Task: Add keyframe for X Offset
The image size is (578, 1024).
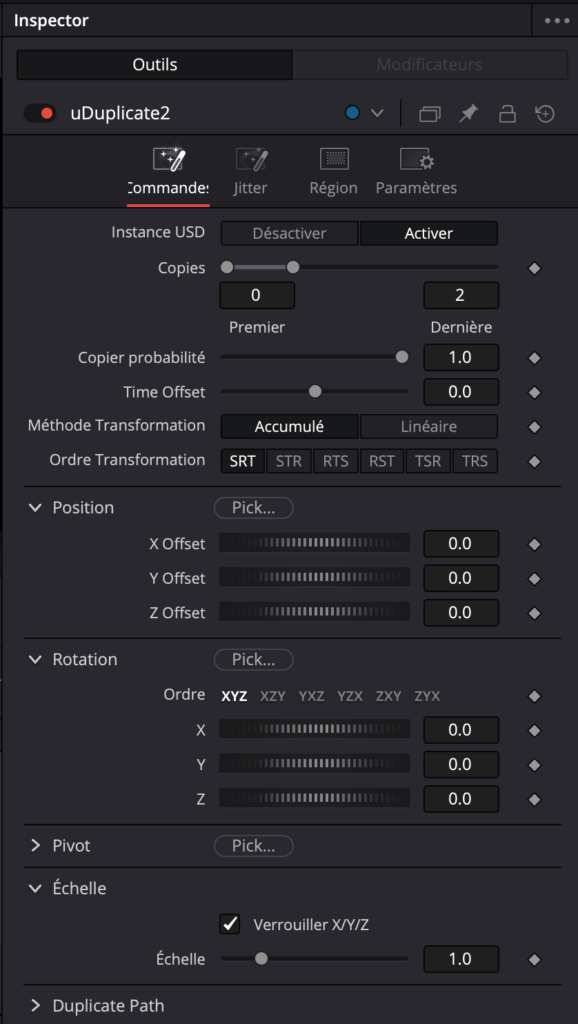Action: 535,544
